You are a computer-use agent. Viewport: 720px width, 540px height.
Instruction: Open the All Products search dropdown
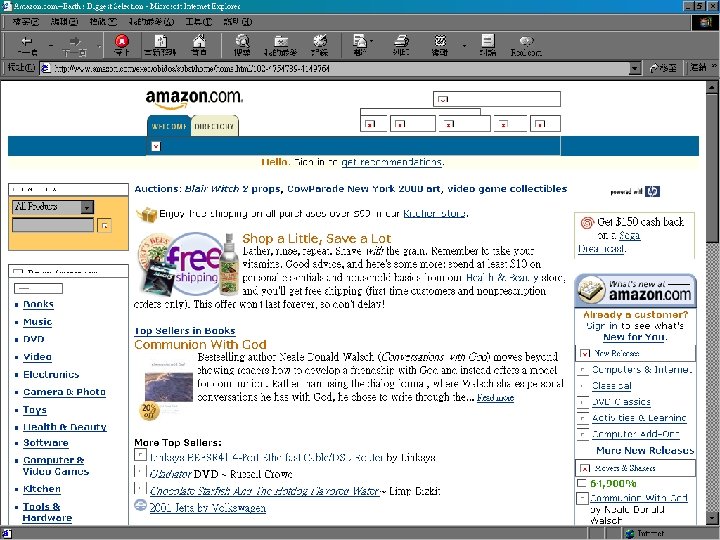point(87,207)
